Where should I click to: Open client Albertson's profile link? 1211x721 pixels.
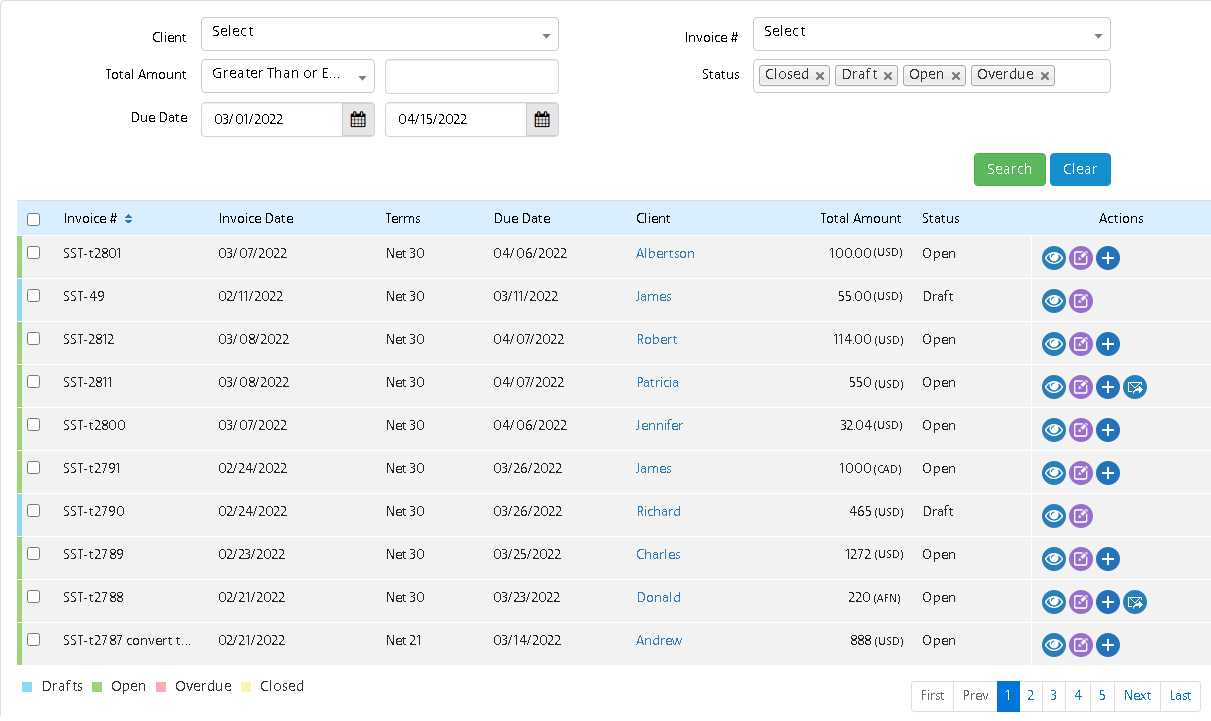click(665, 253)
